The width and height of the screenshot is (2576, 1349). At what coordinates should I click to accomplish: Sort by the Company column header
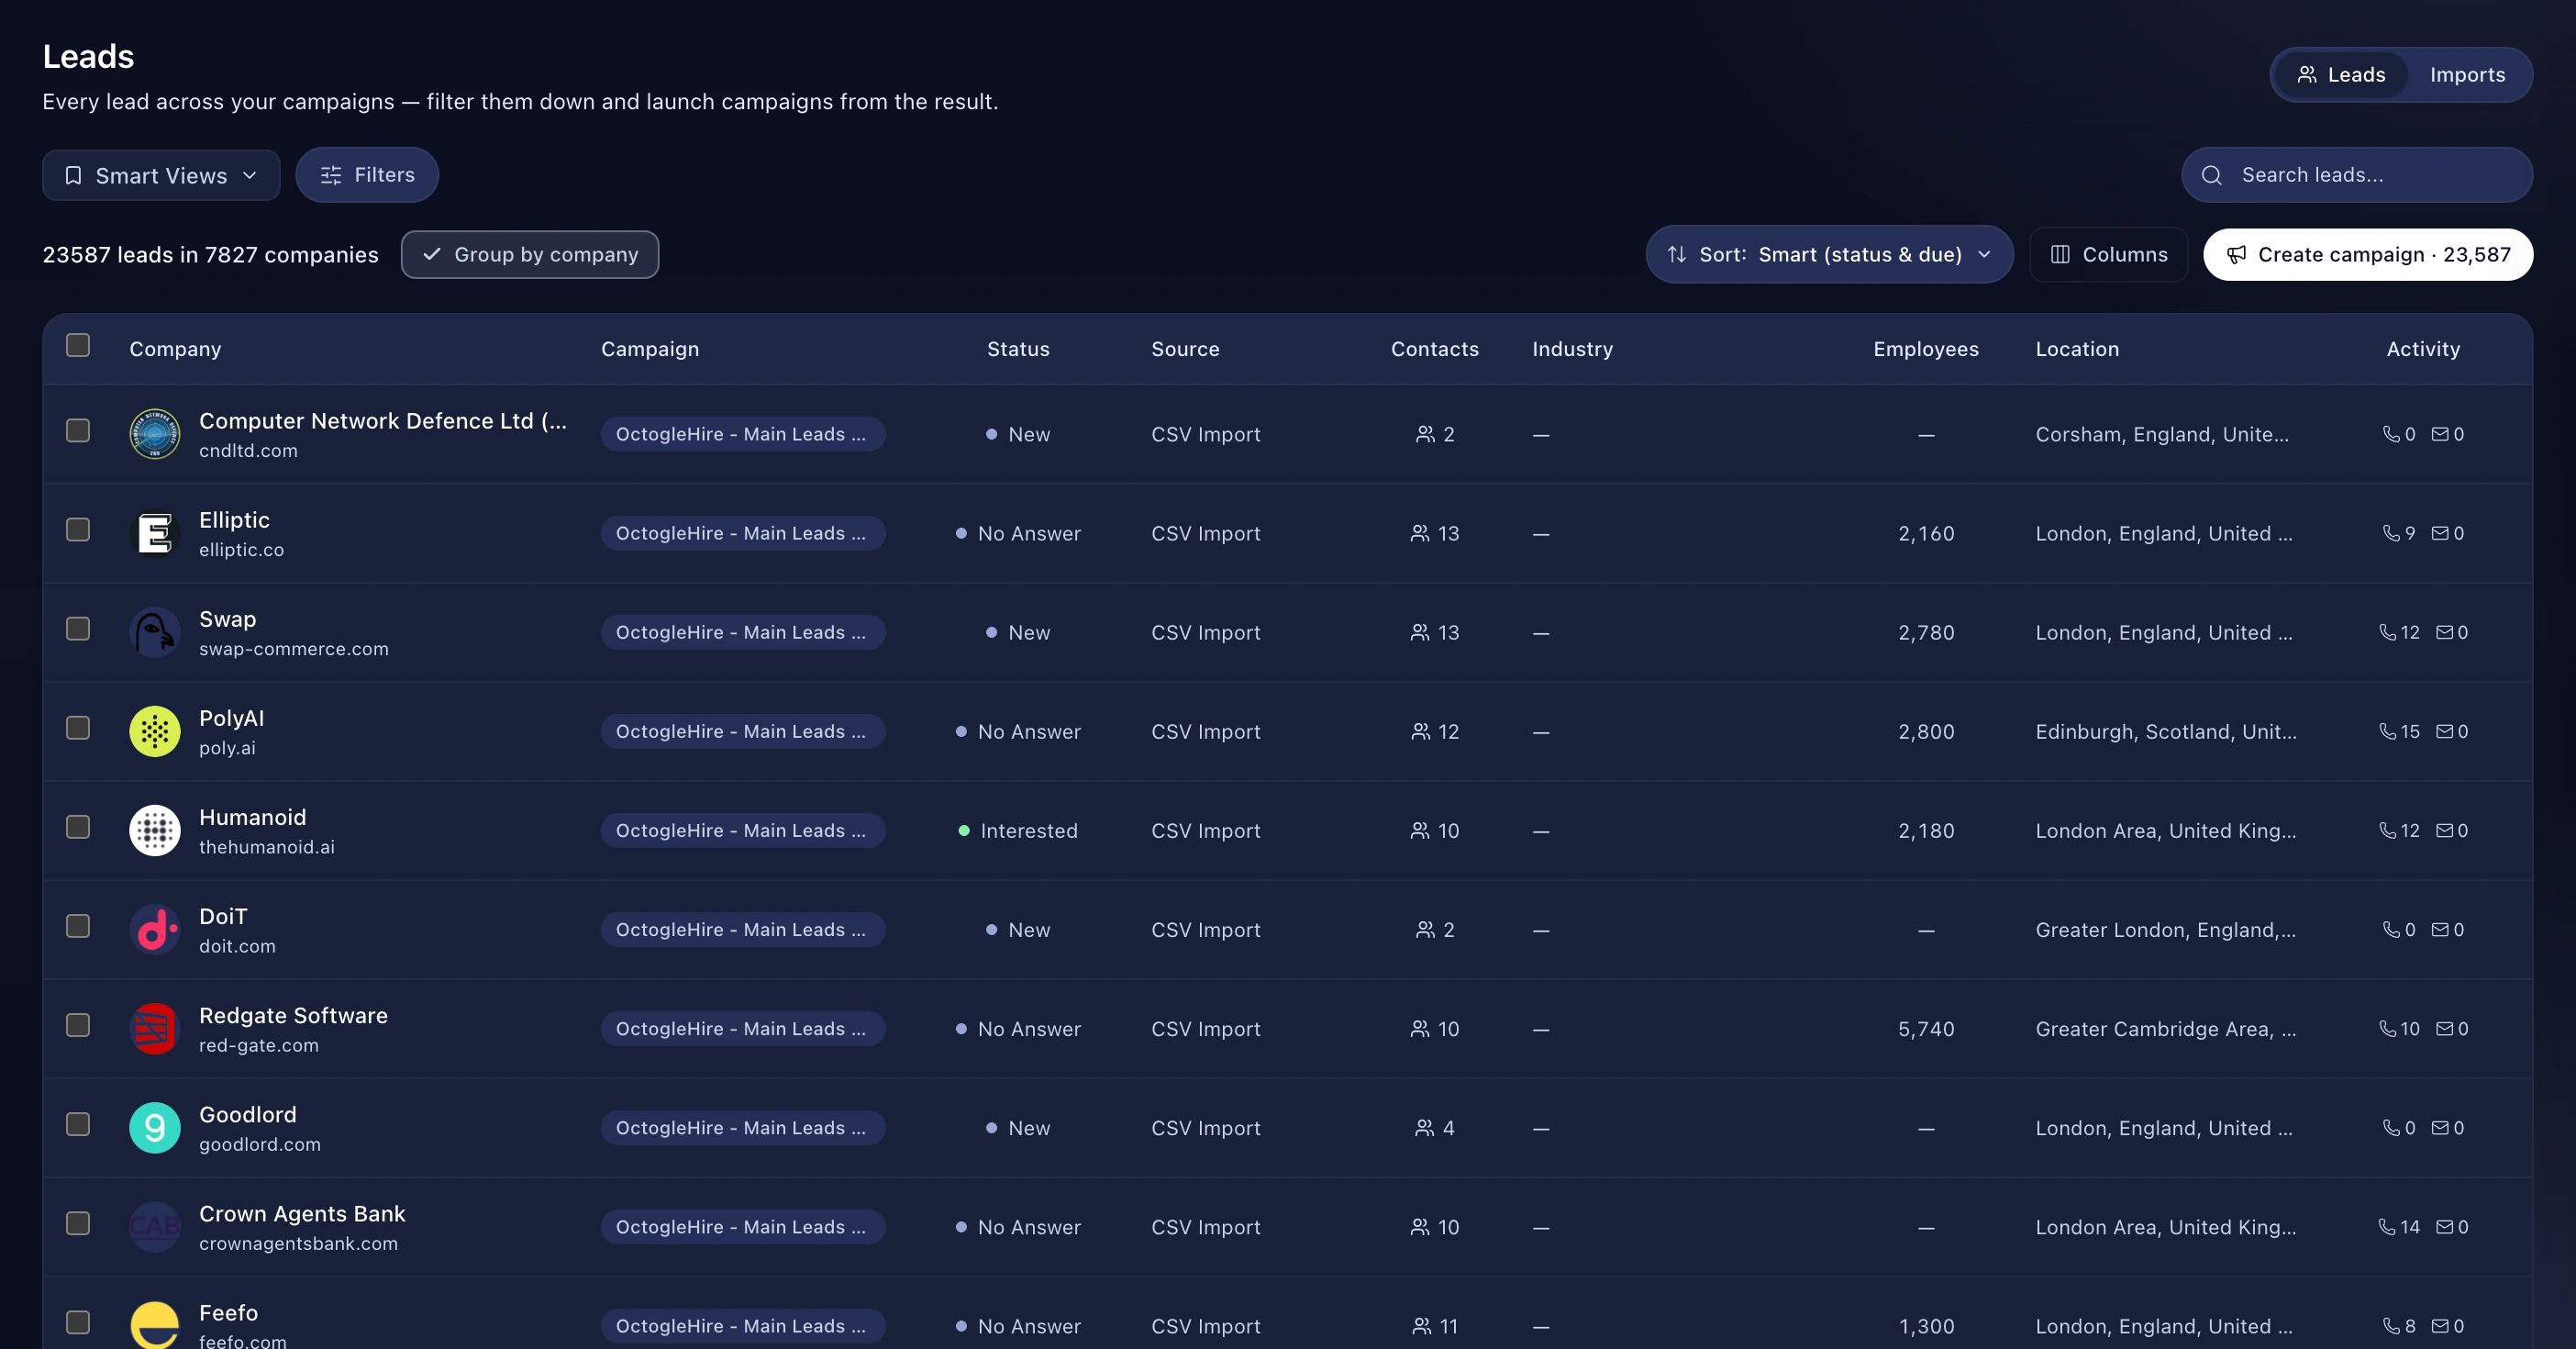point(175,349)
